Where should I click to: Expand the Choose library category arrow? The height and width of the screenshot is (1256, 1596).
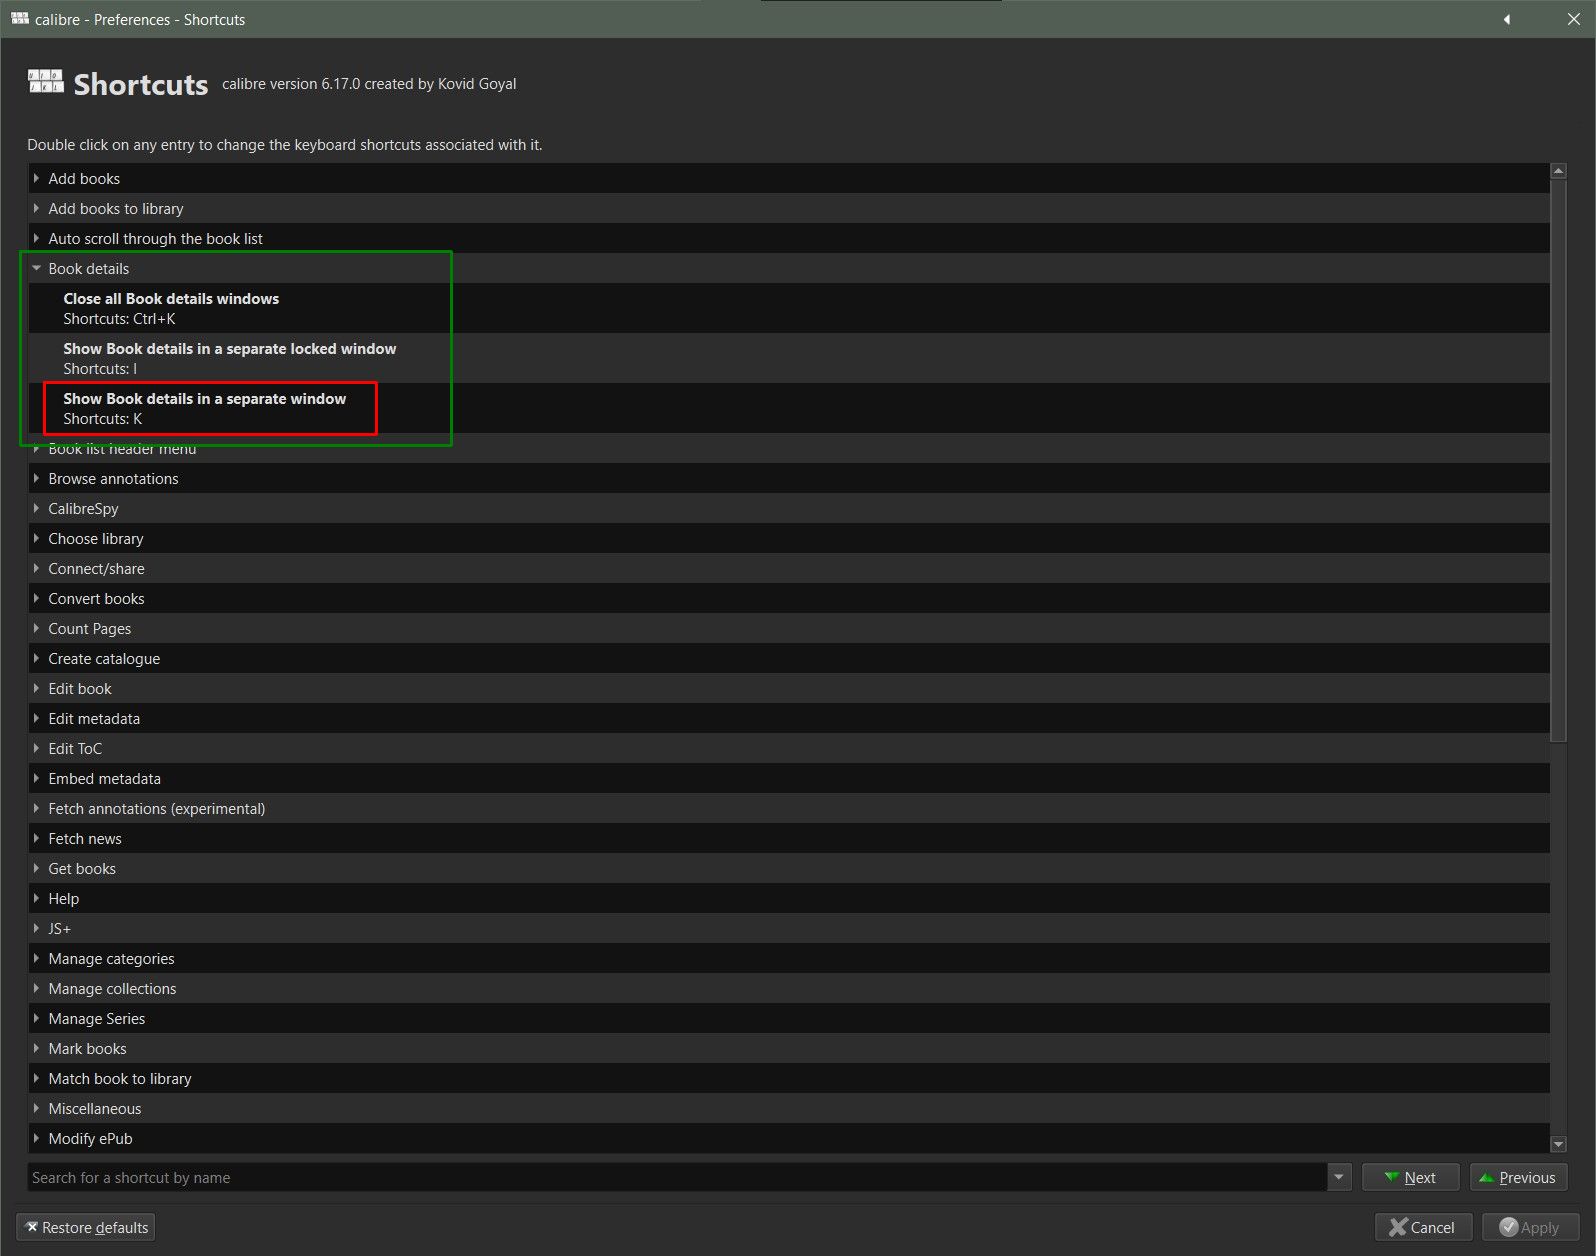pyautogui.click(x=36, y=538)
